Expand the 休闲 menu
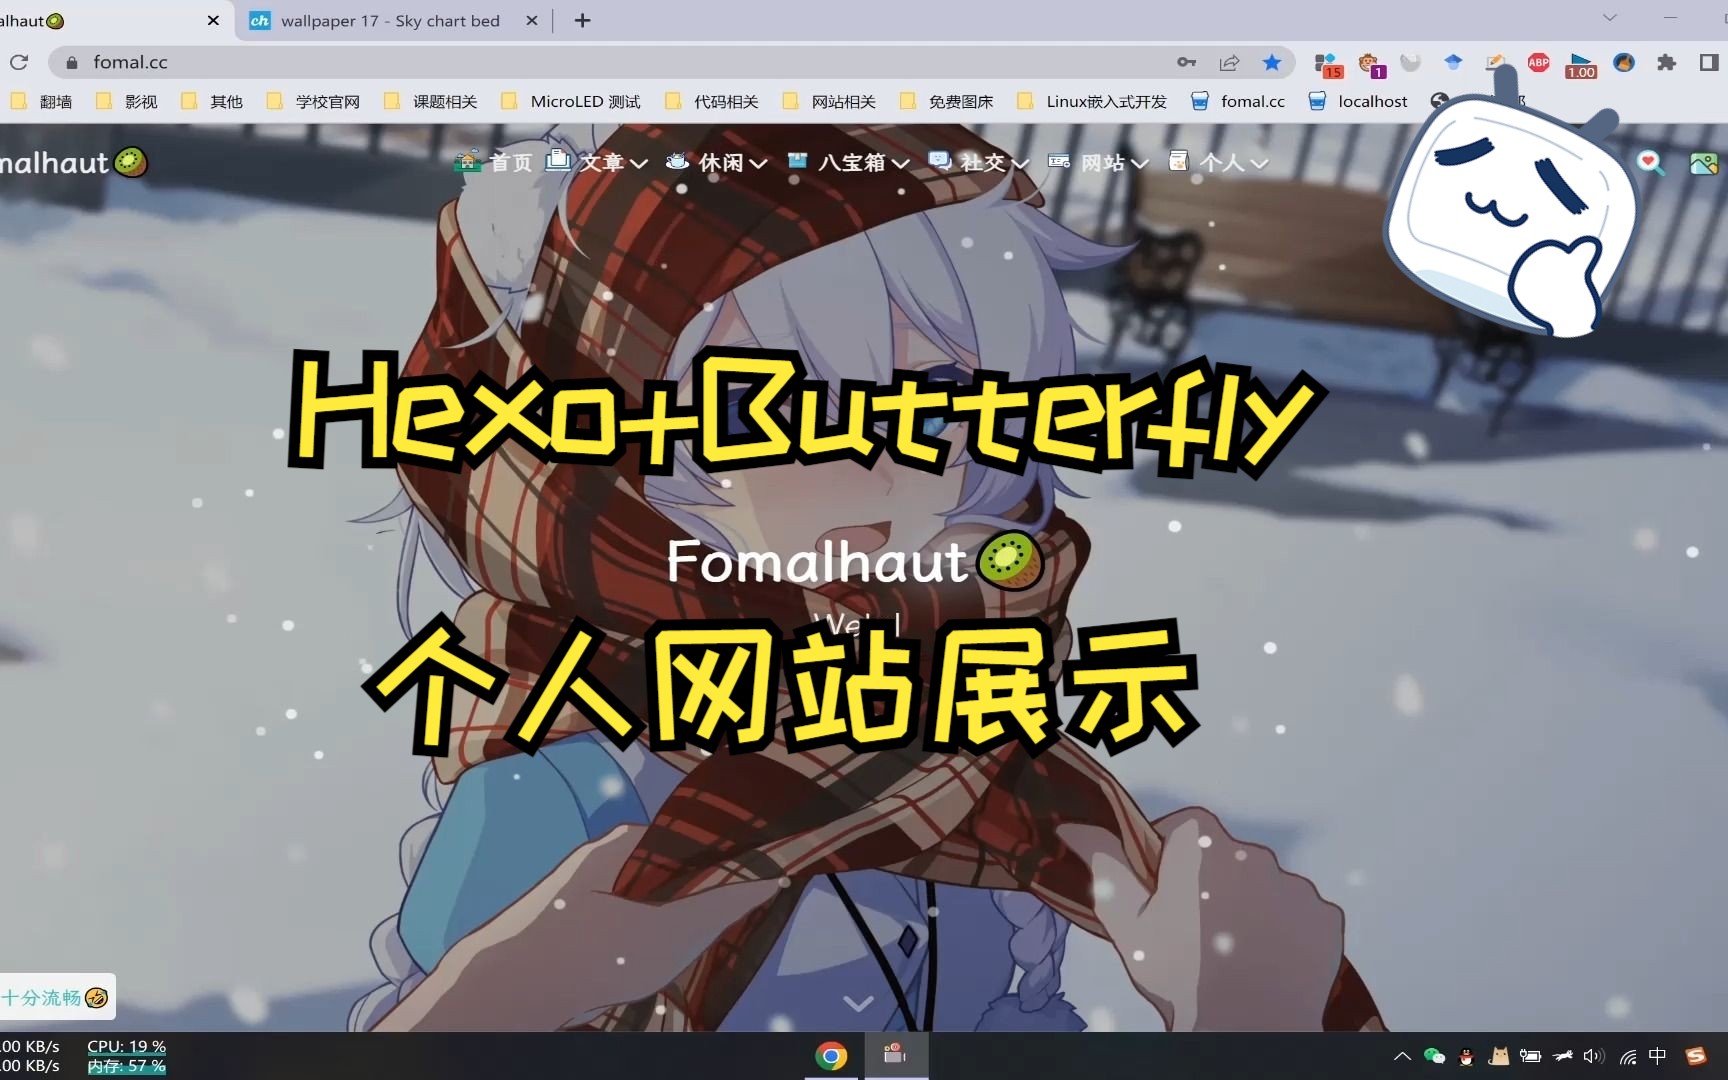Image resolution: width=1728 pixels, height=1080 pixels. pos(717,162)
